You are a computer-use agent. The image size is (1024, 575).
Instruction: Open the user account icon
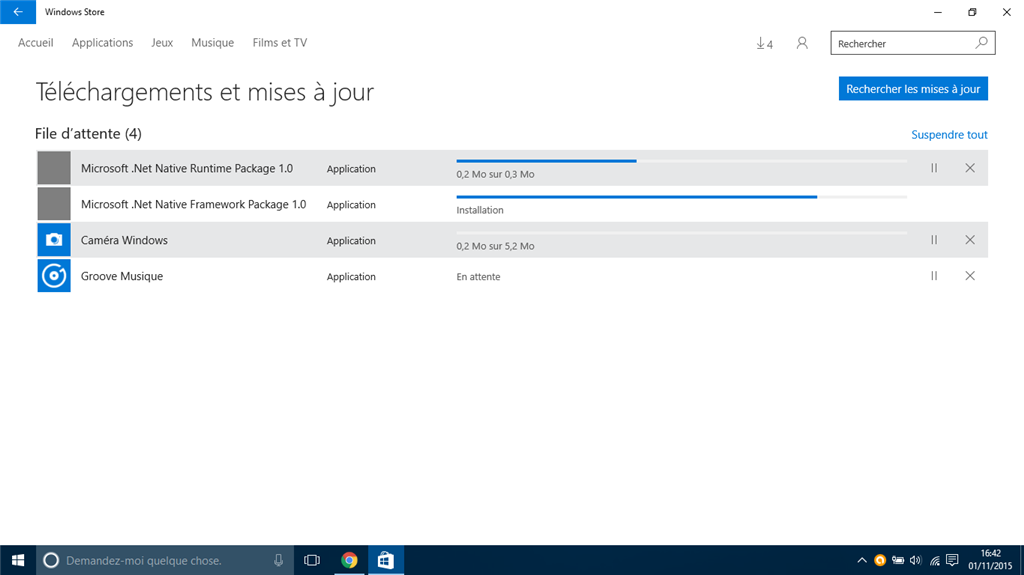[x=802, y=43]
